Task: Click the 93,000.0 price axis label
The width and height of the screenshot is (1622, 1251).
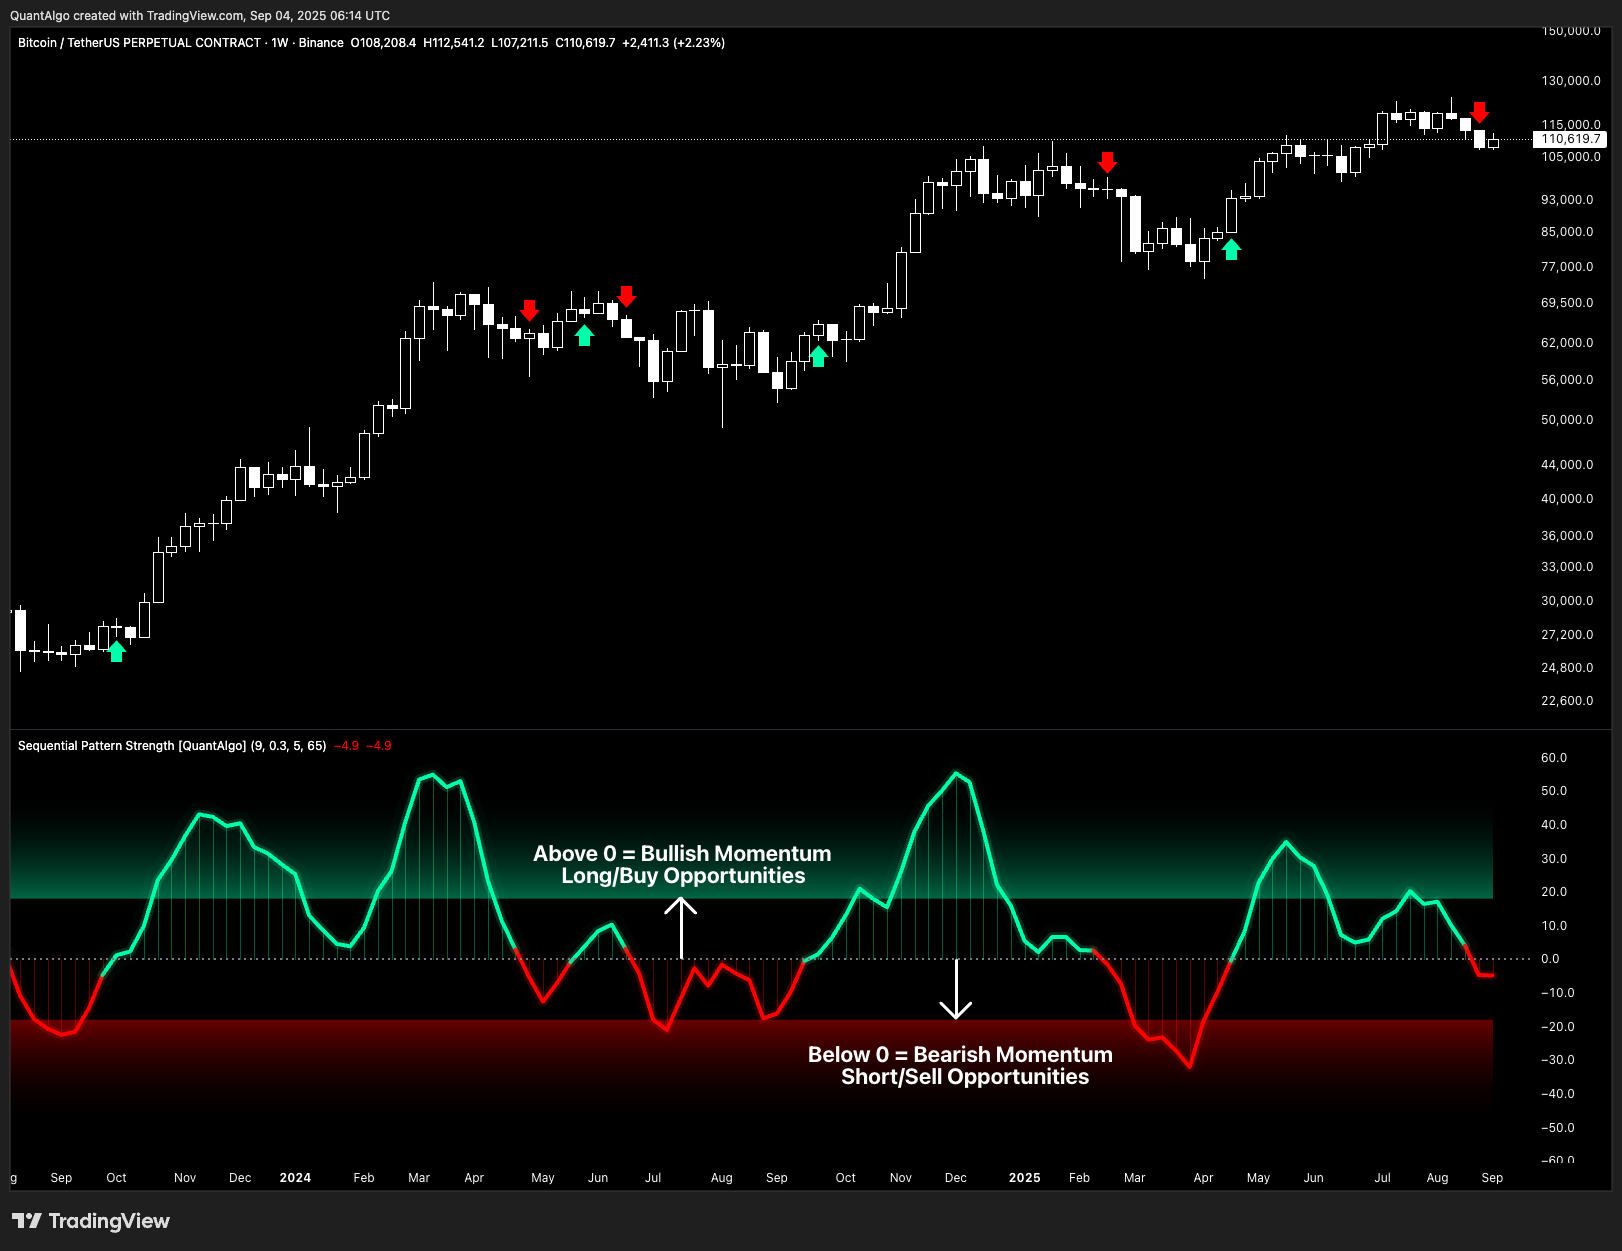Action: pos(1568,200)
